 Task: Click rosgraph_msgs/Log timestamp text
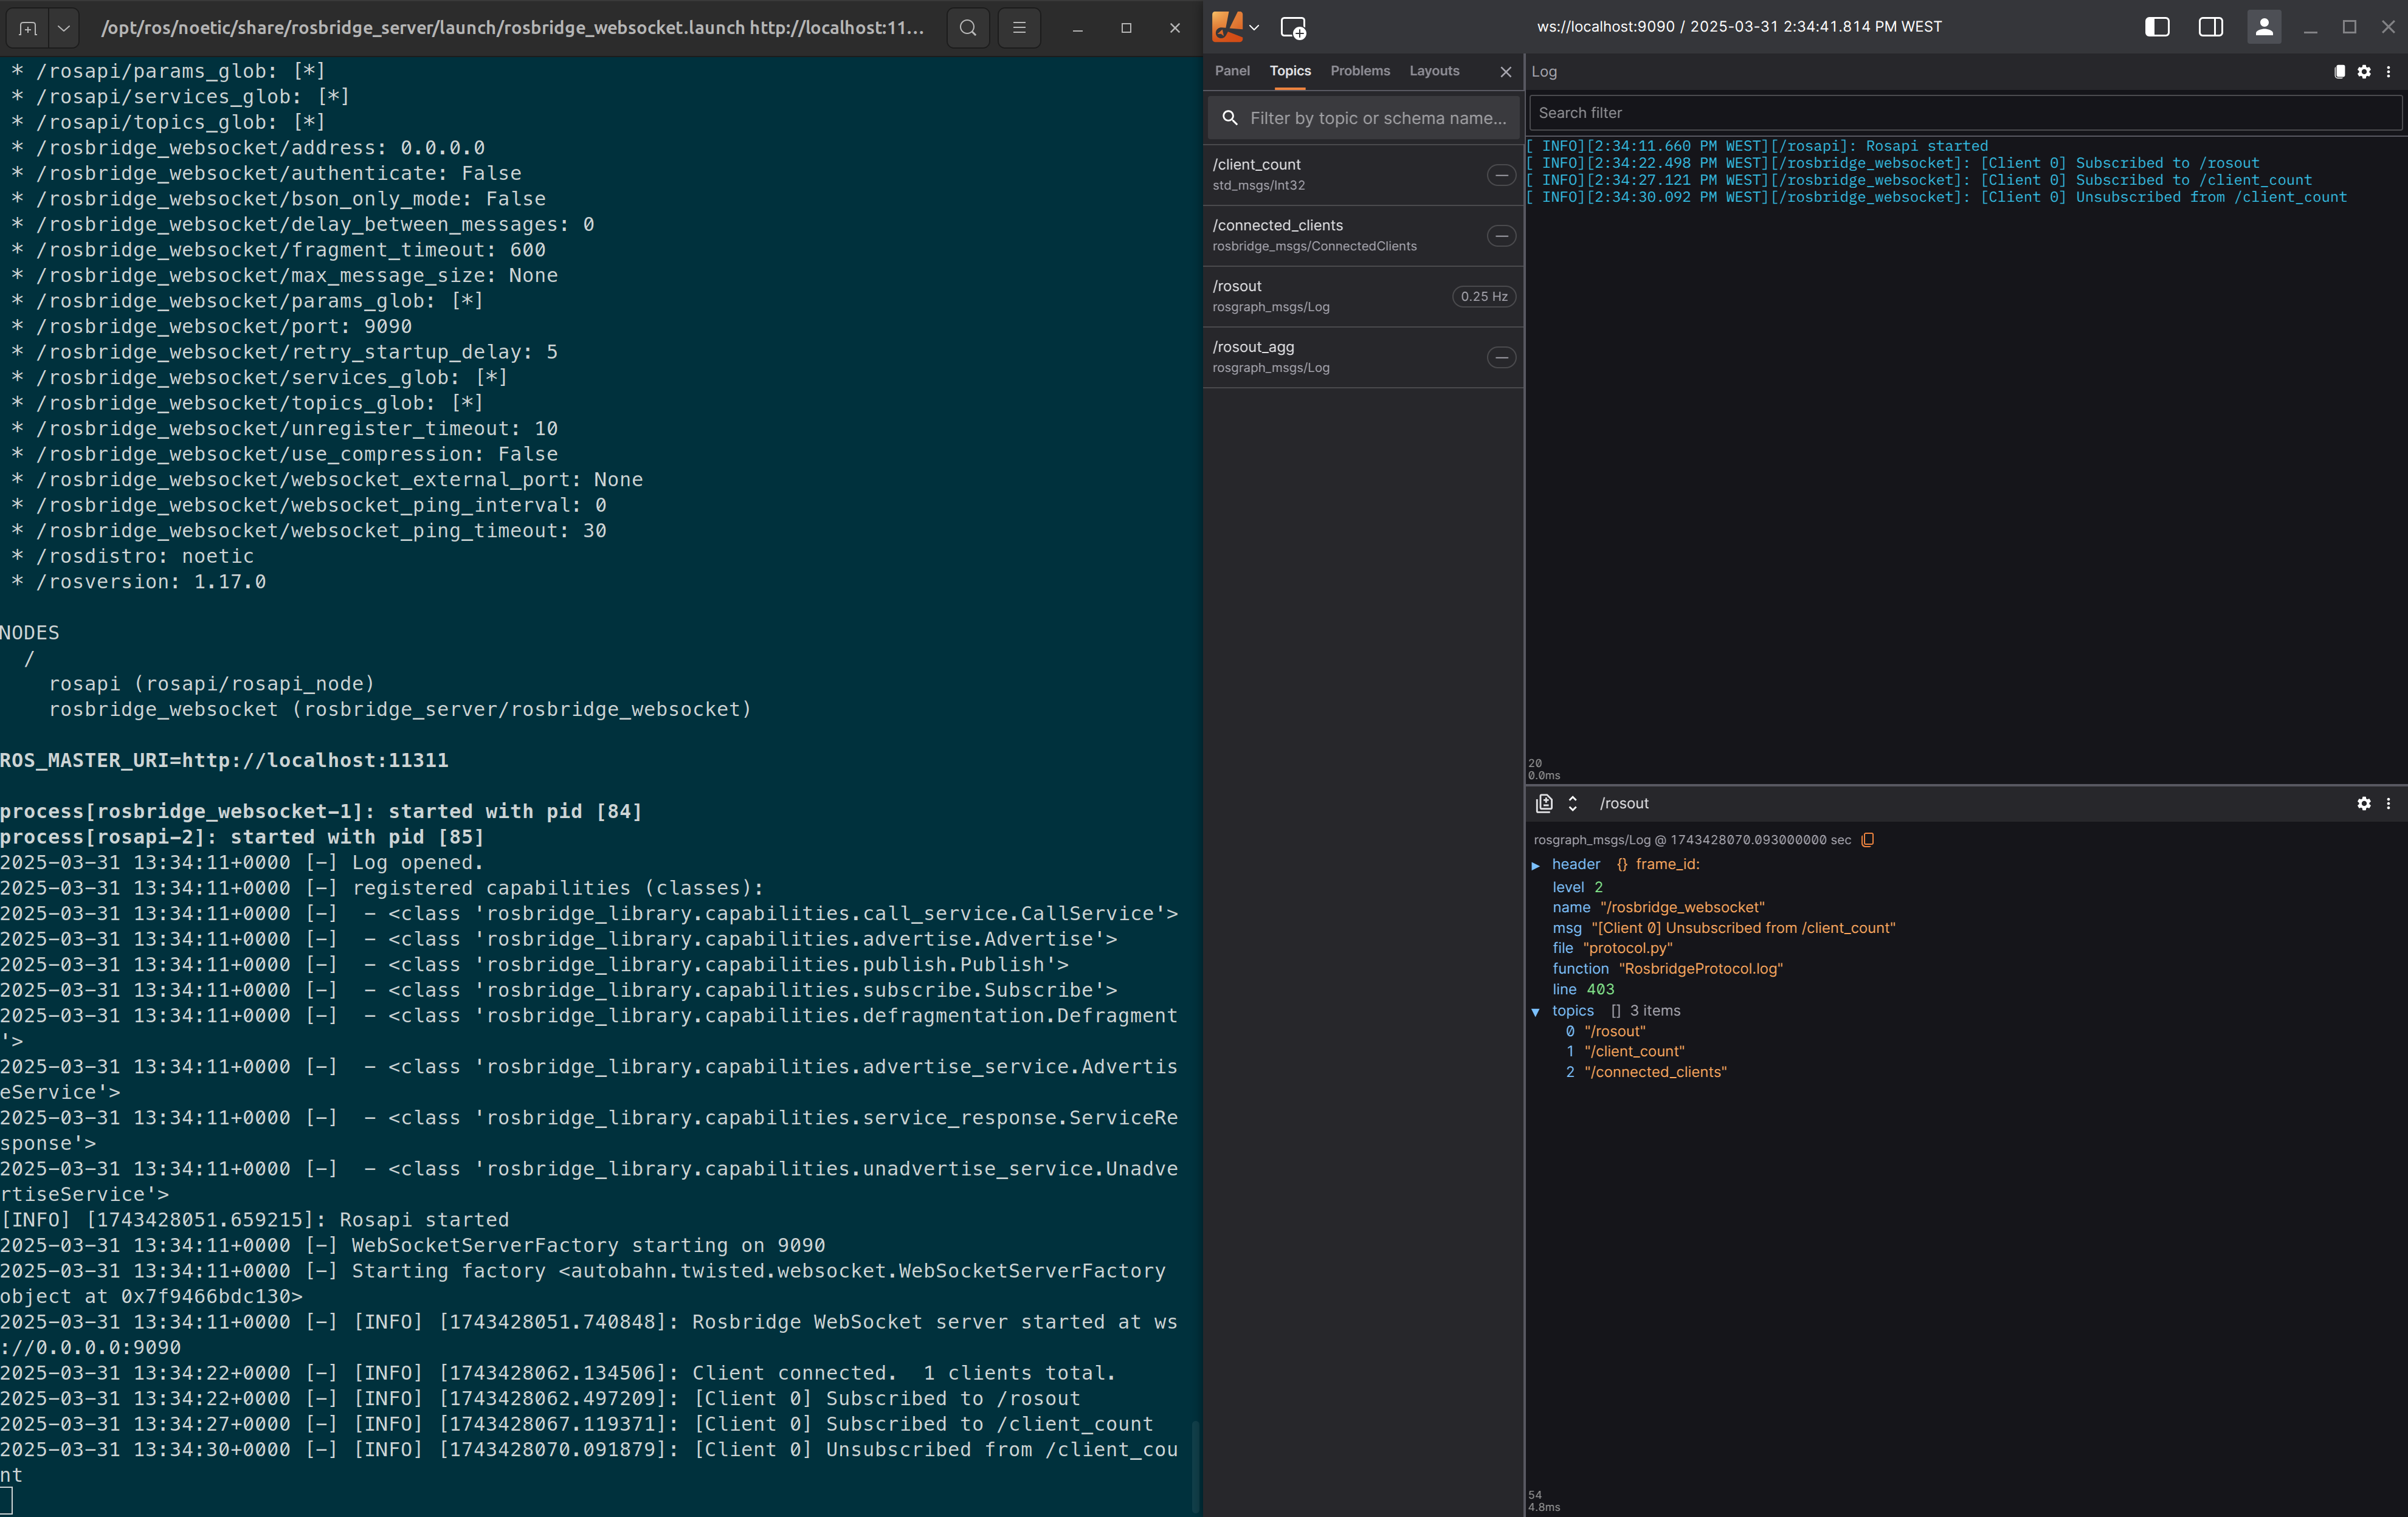1692,840
